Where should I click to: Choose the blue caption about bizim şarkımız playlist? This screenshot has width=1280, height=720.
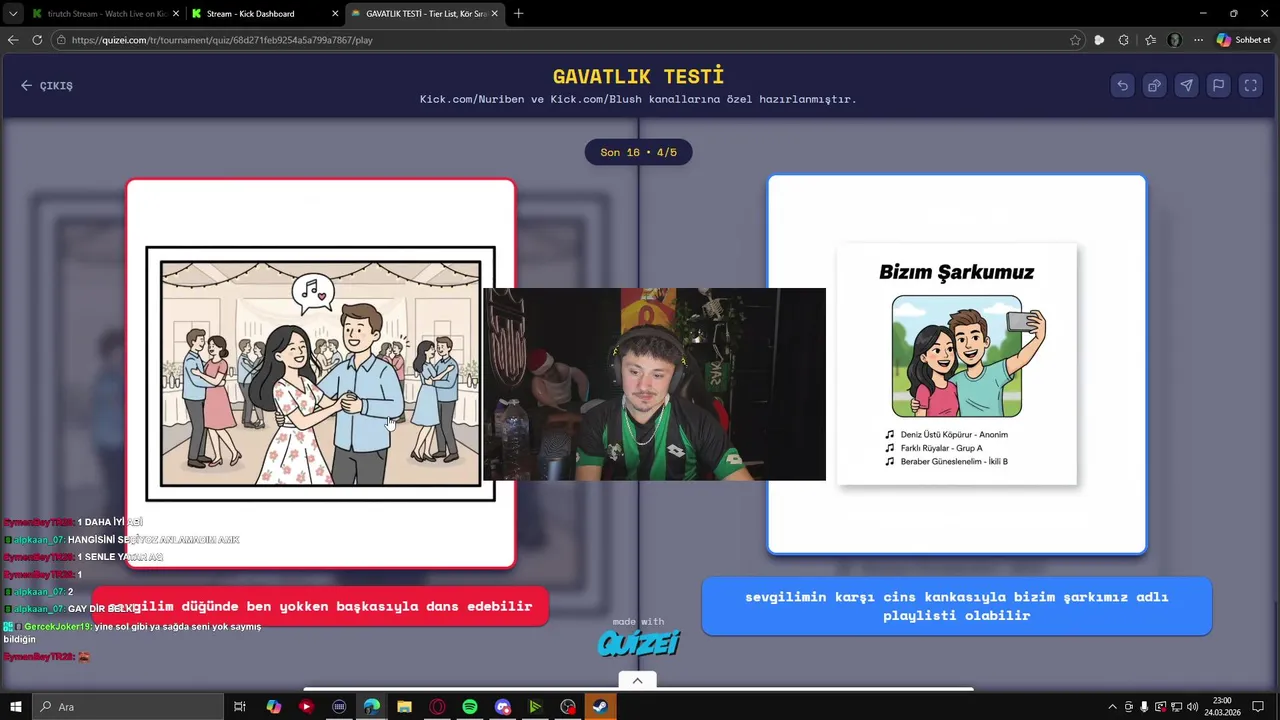coord(957,606)
